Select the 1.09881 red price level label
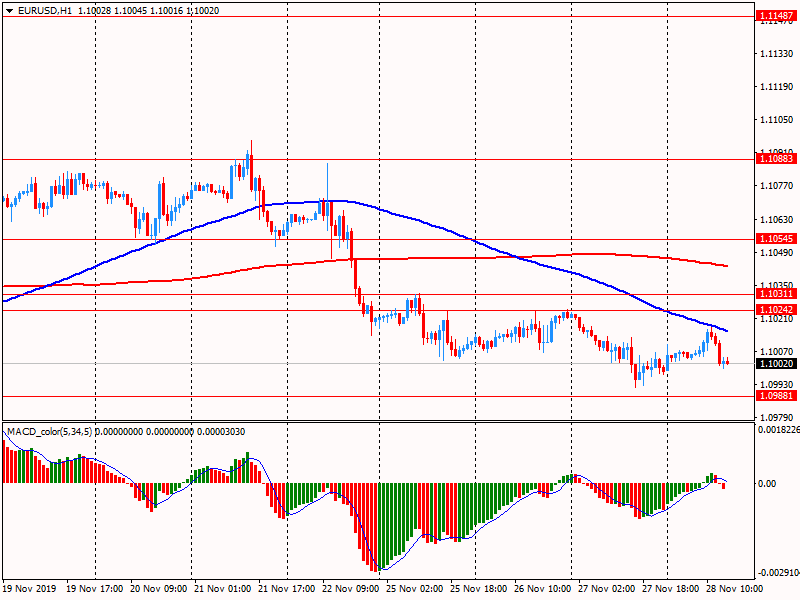Screen dimensions: 800x600 776,395
